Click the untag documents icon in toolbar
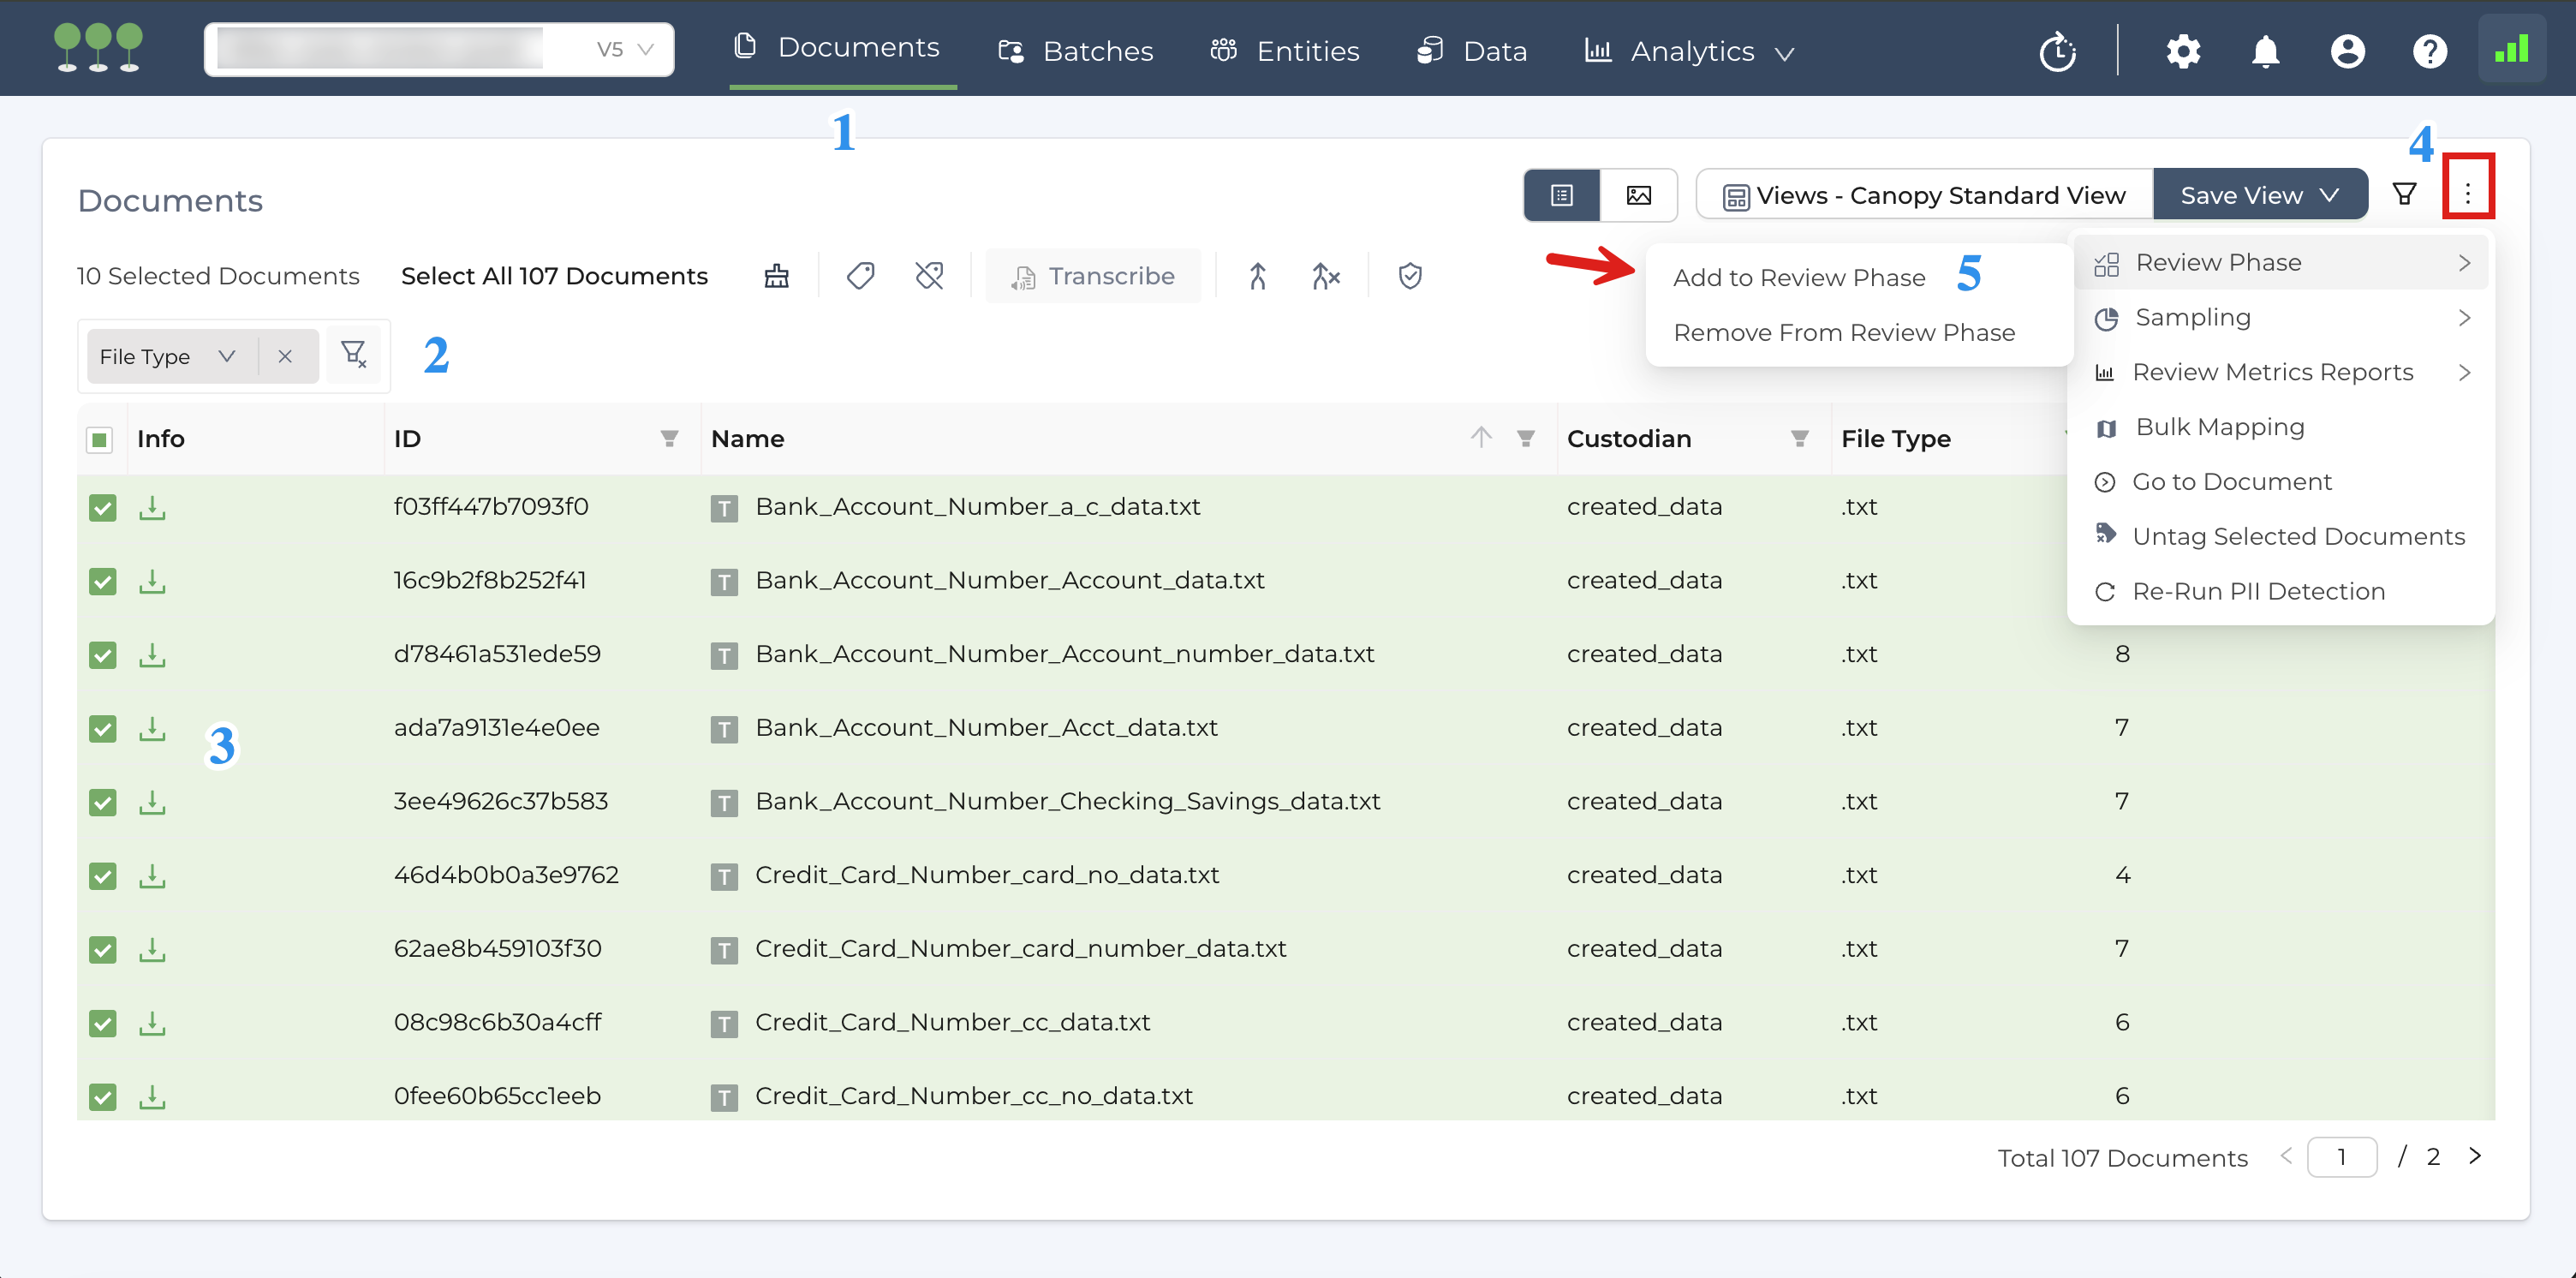This screenshot has width=2576, height=1278. pyautogui.click(x=929, y=276)
